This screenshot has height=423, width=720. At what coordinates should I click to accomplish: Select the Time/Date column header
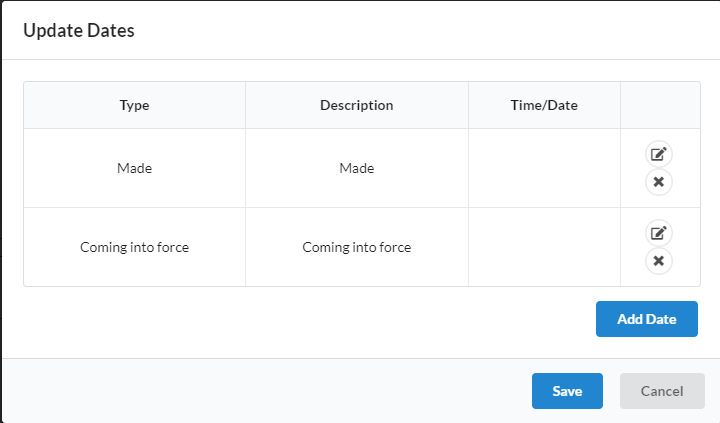pos(544,105)
